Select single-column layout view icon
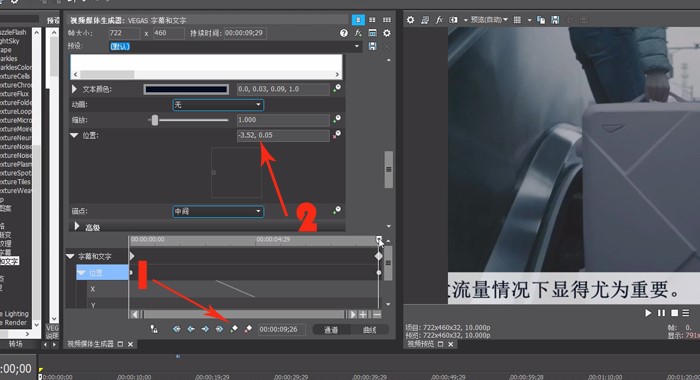This screenshot has height=380, width=700. (358, 20)
